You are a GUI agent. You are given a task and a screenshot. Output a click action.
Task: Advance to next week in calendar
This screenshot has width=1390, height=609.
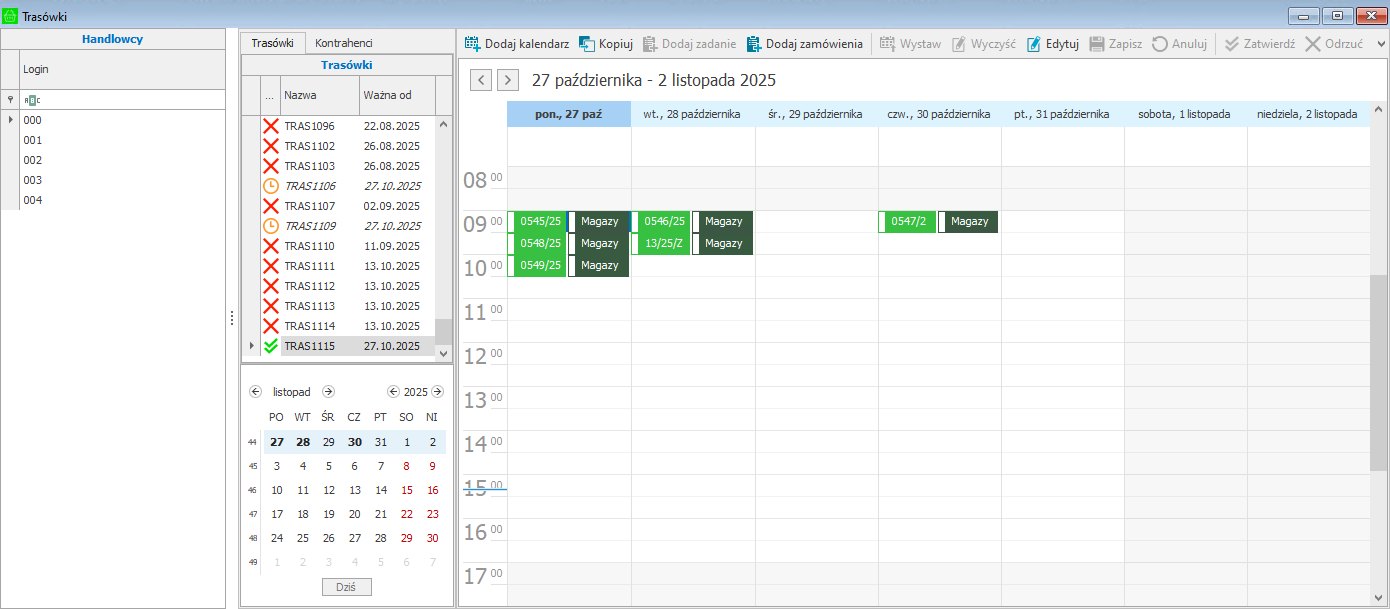508,80
